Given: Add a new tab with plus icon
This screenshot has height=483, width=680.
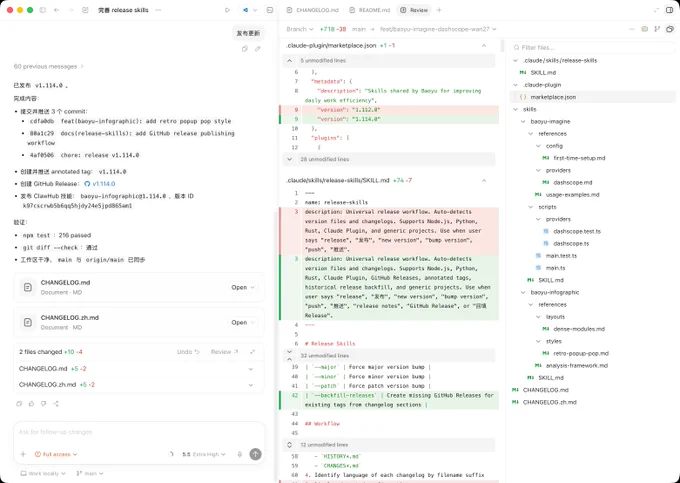Looking at the screenshot, I should tap(439, 10).
